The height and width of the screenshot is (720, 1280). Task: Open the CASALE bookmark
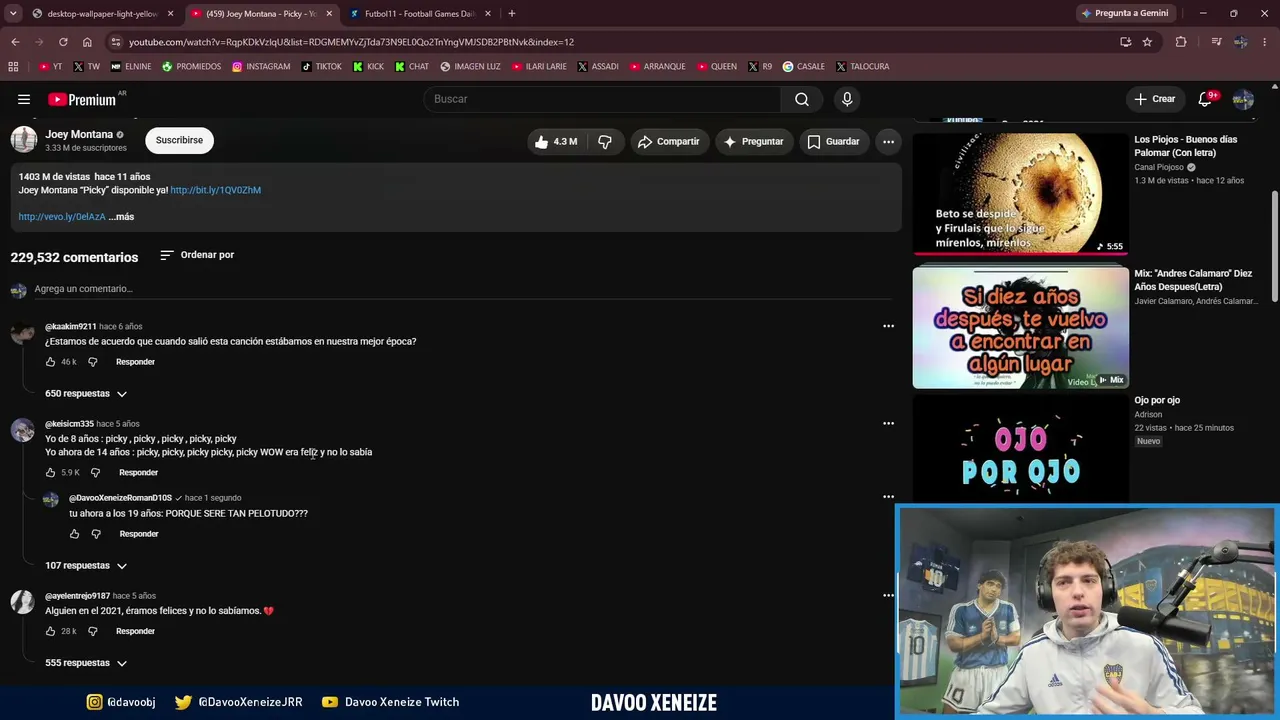click(804, 67)
